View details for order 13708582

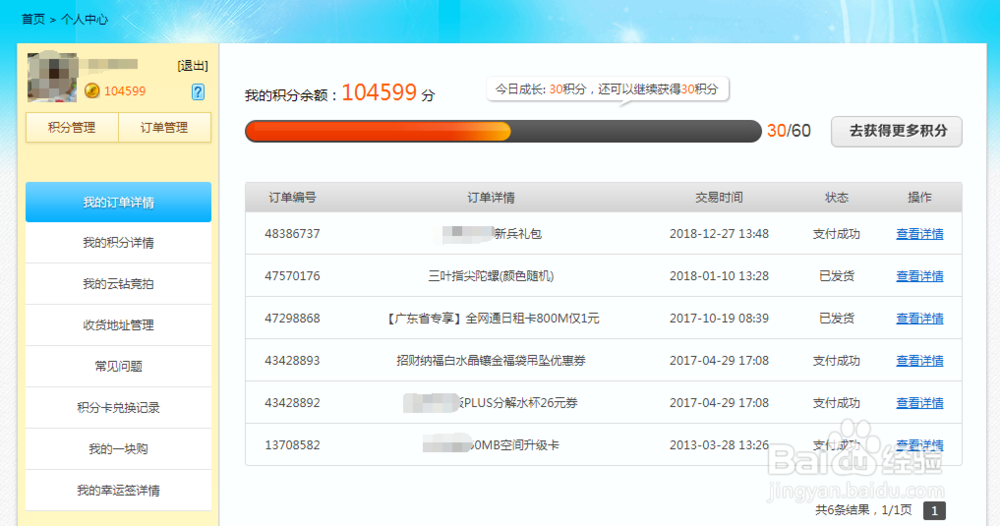(920, 445)
